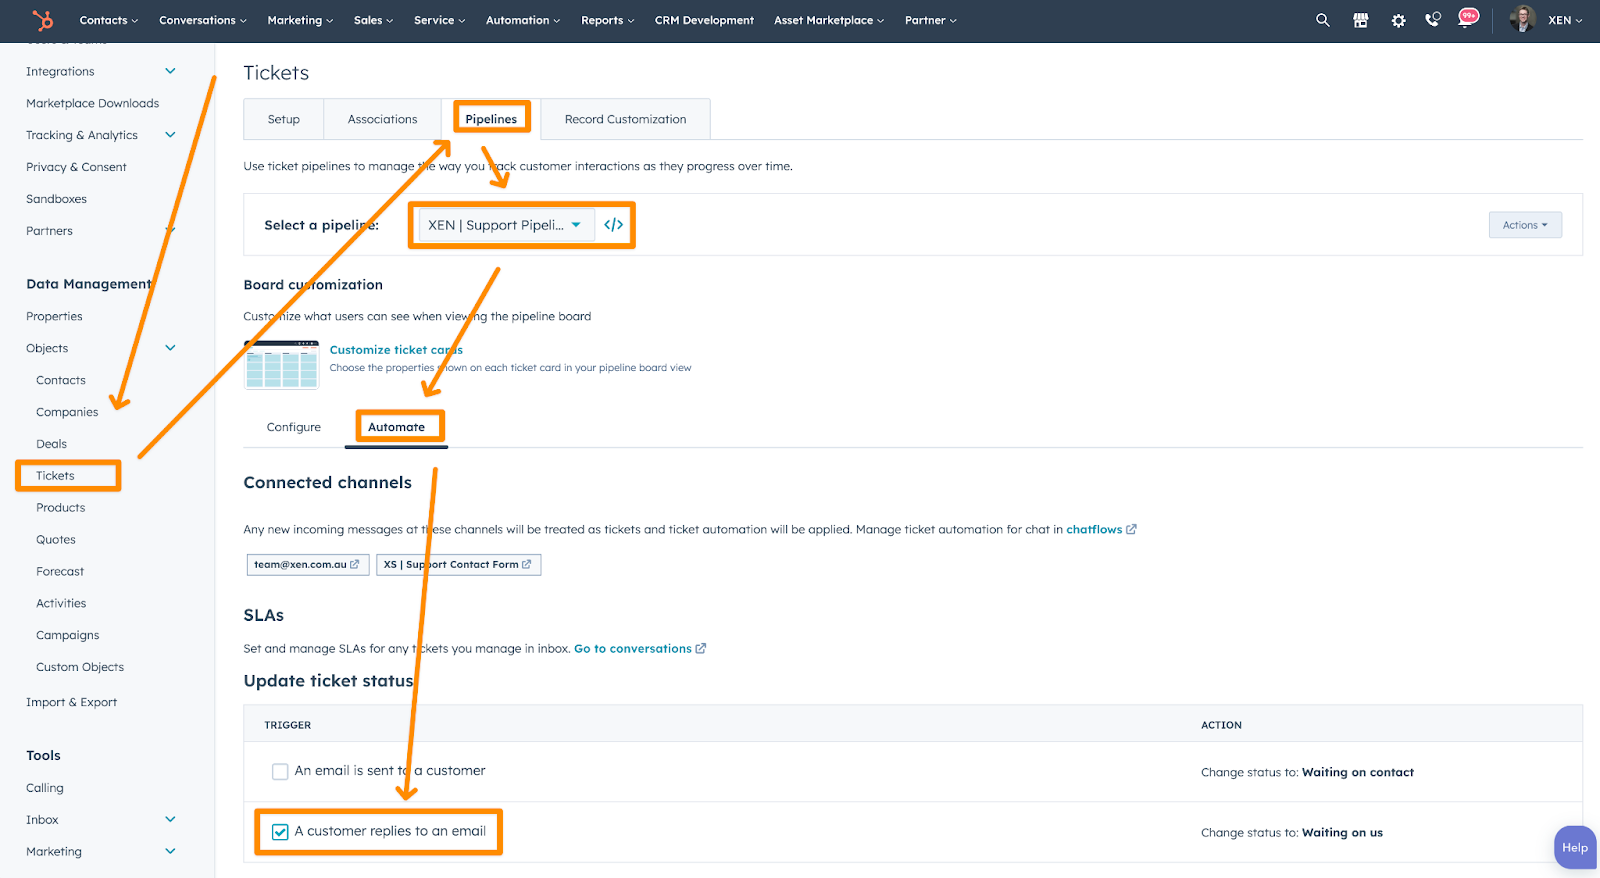Click the pipeline code embed icon

click(x=614, y=225)
